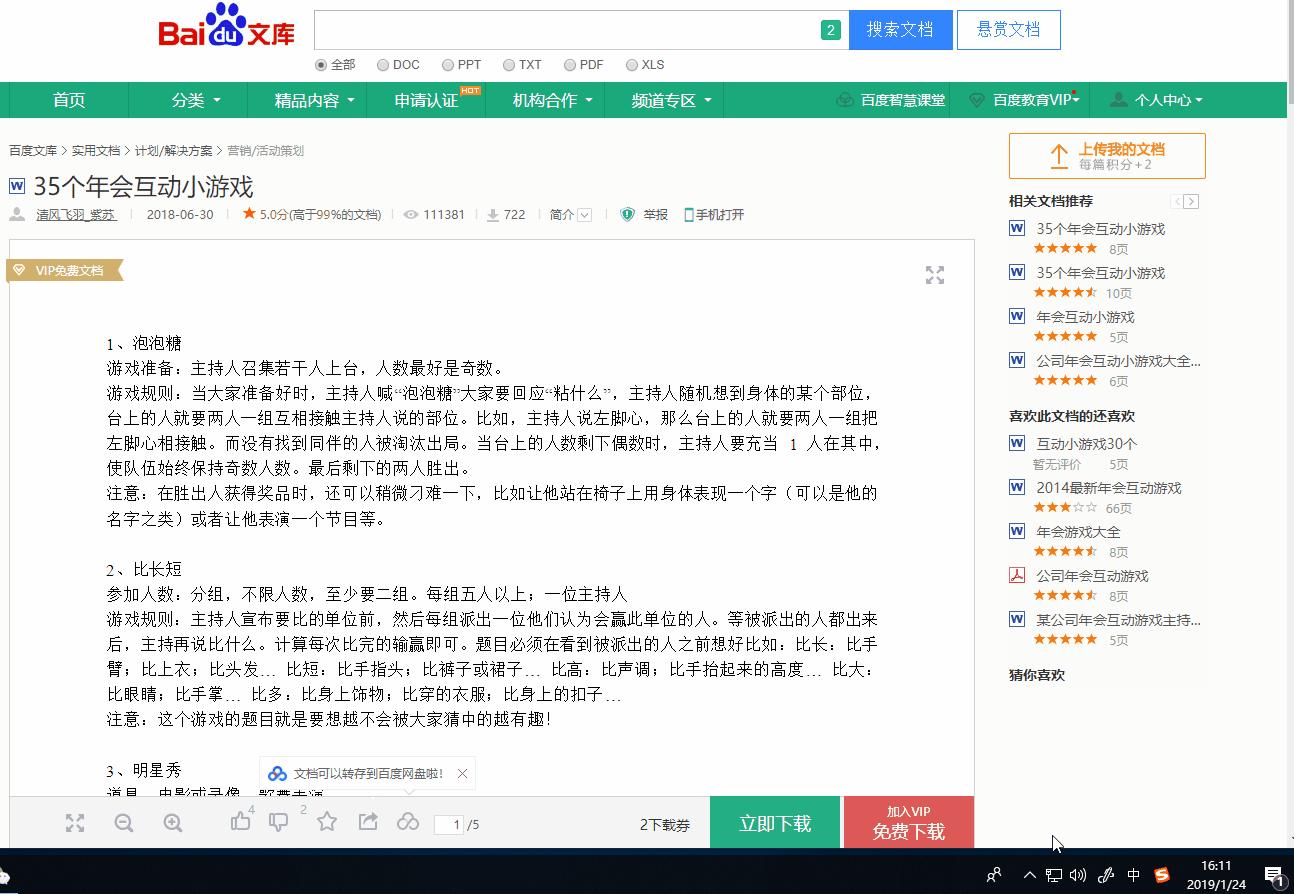Share the document via the share icon
Viewport: 1294px width, 894px height.
(367, 822)
